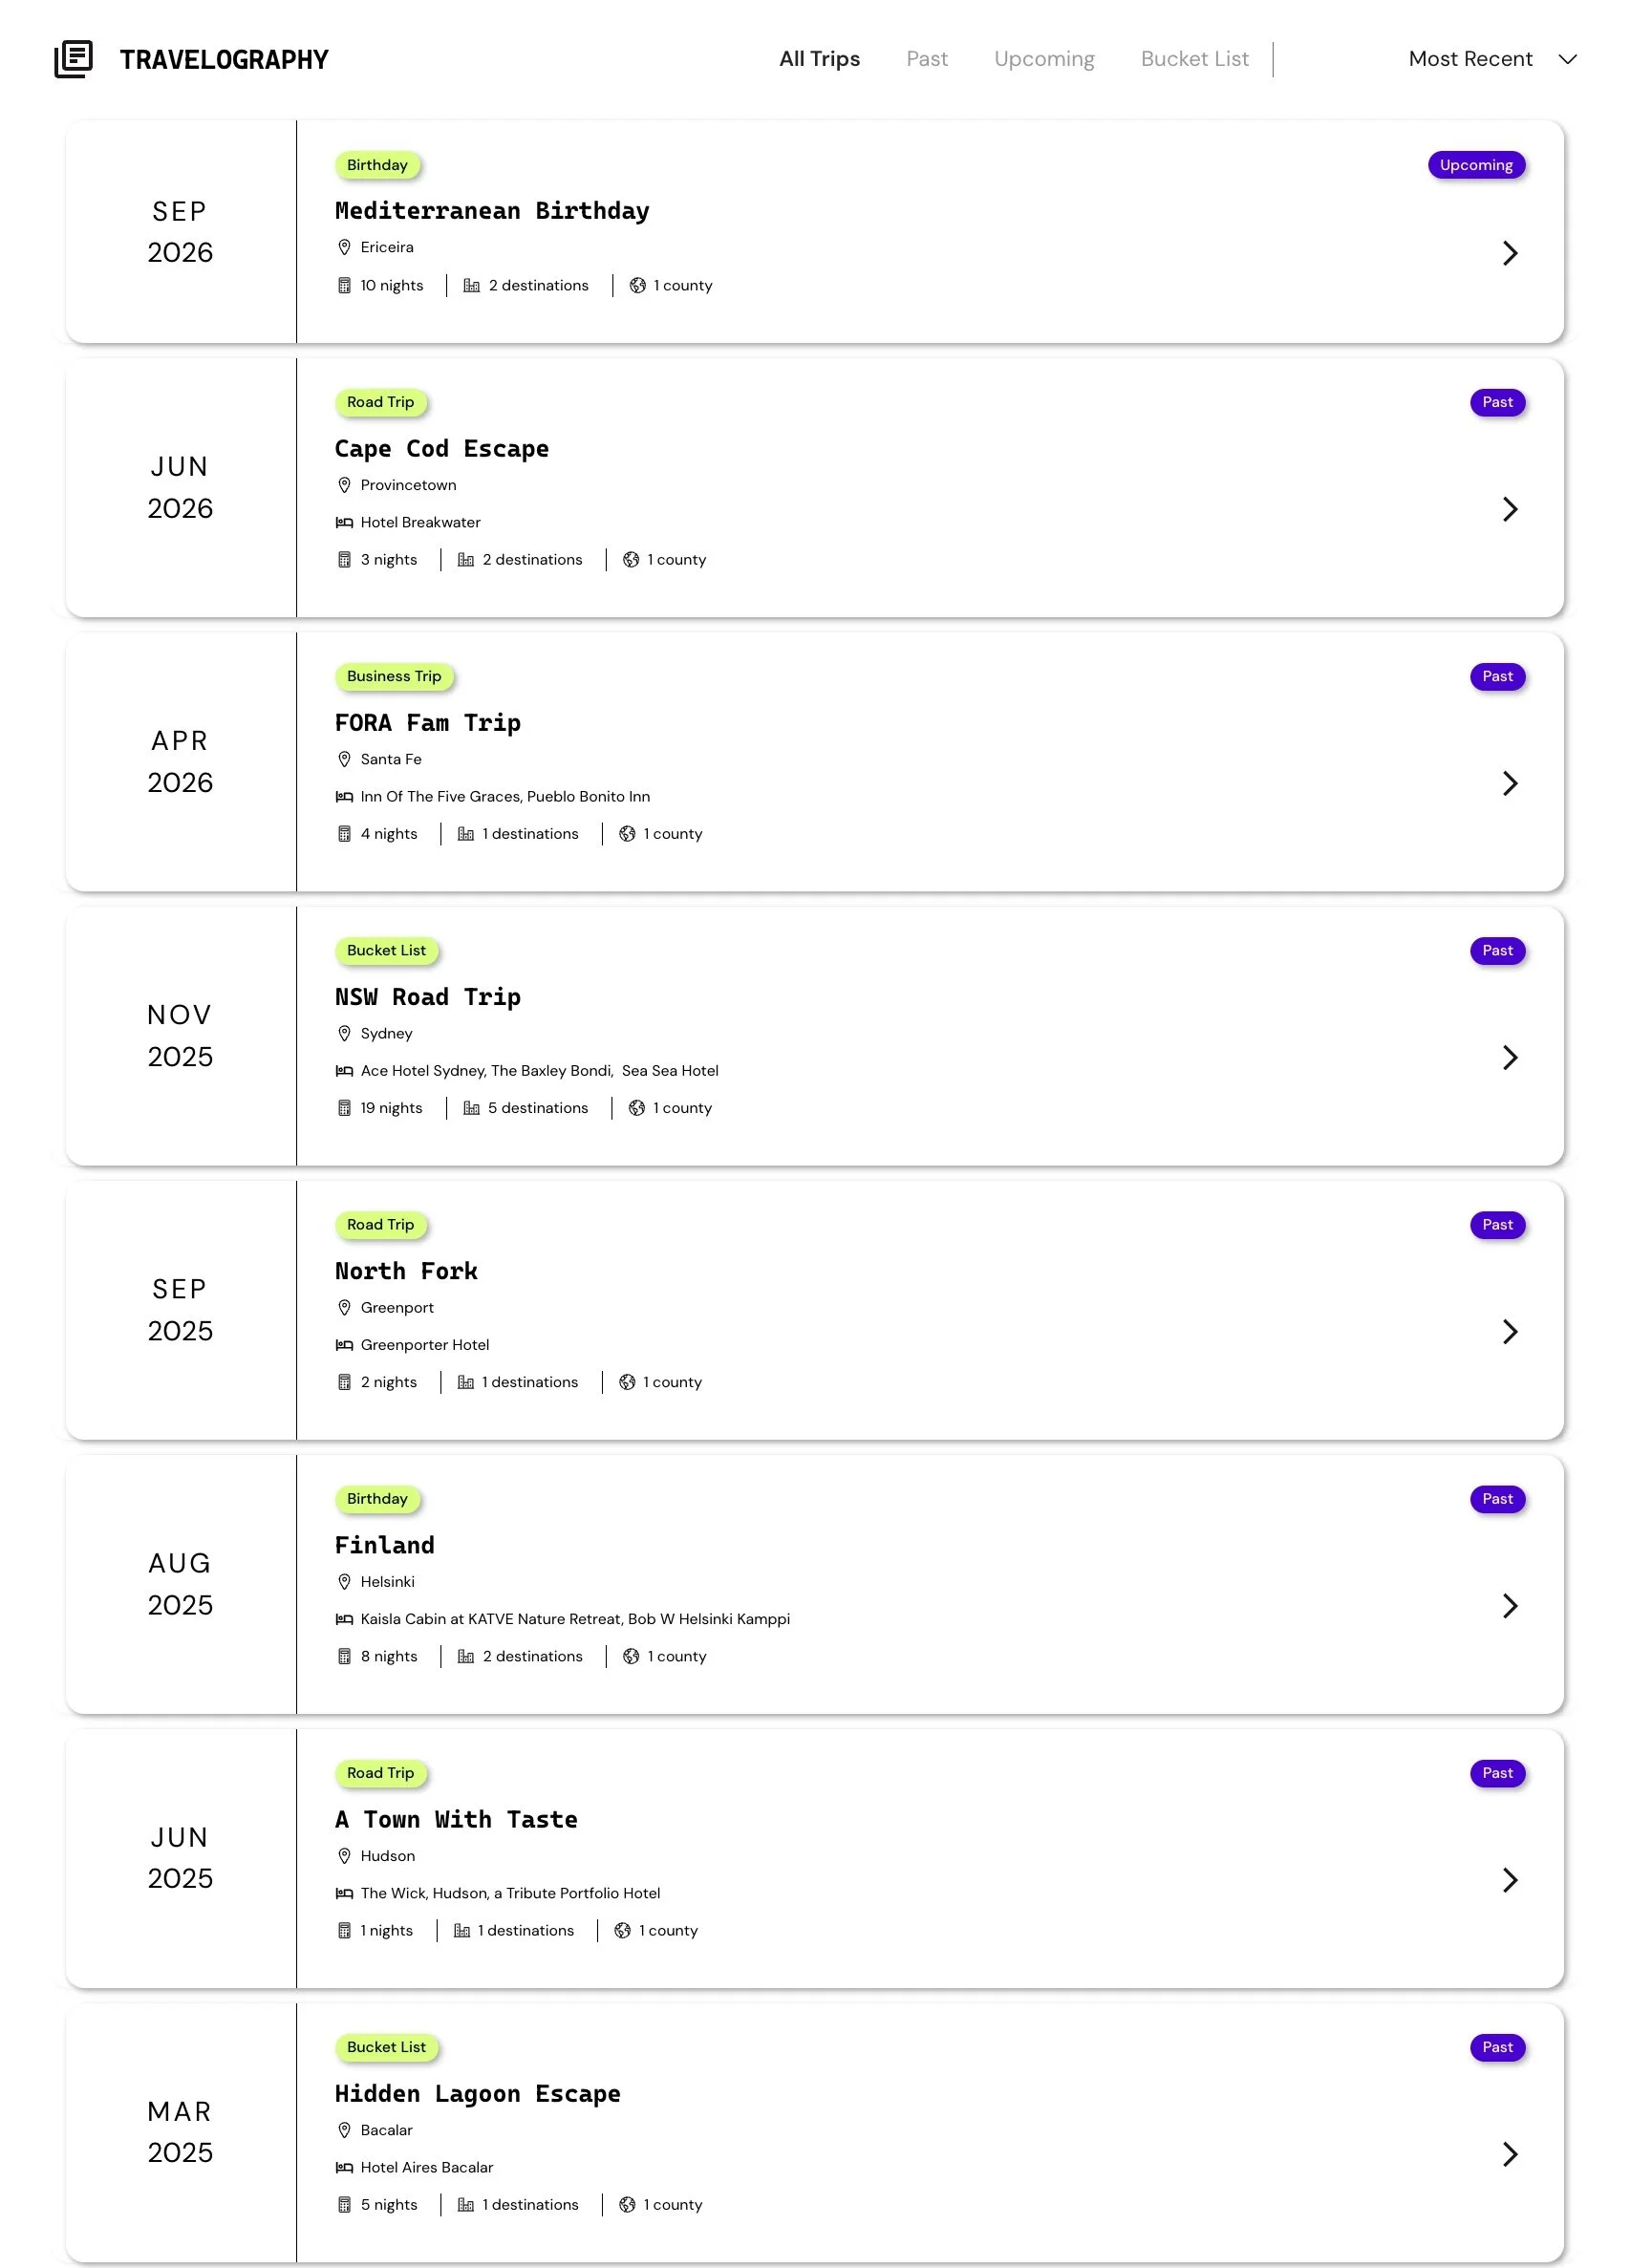
Task: Expand the Finland trip chevron arrow
Action: (x=1510, y=1606)
